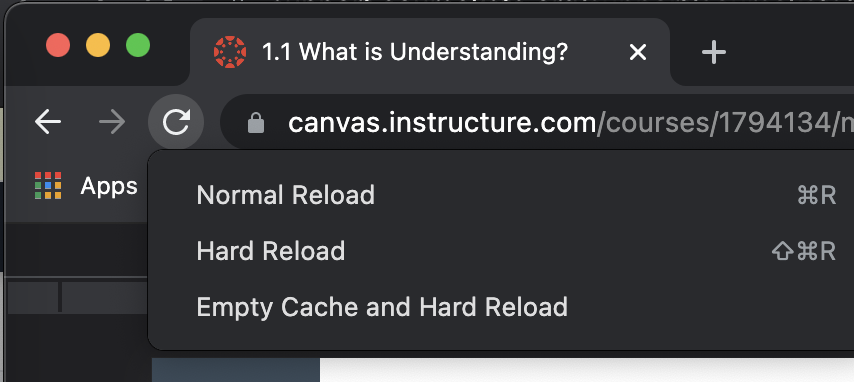Click the Canvas favicon in the tab

pyautogui.click(x=230, y=52)
